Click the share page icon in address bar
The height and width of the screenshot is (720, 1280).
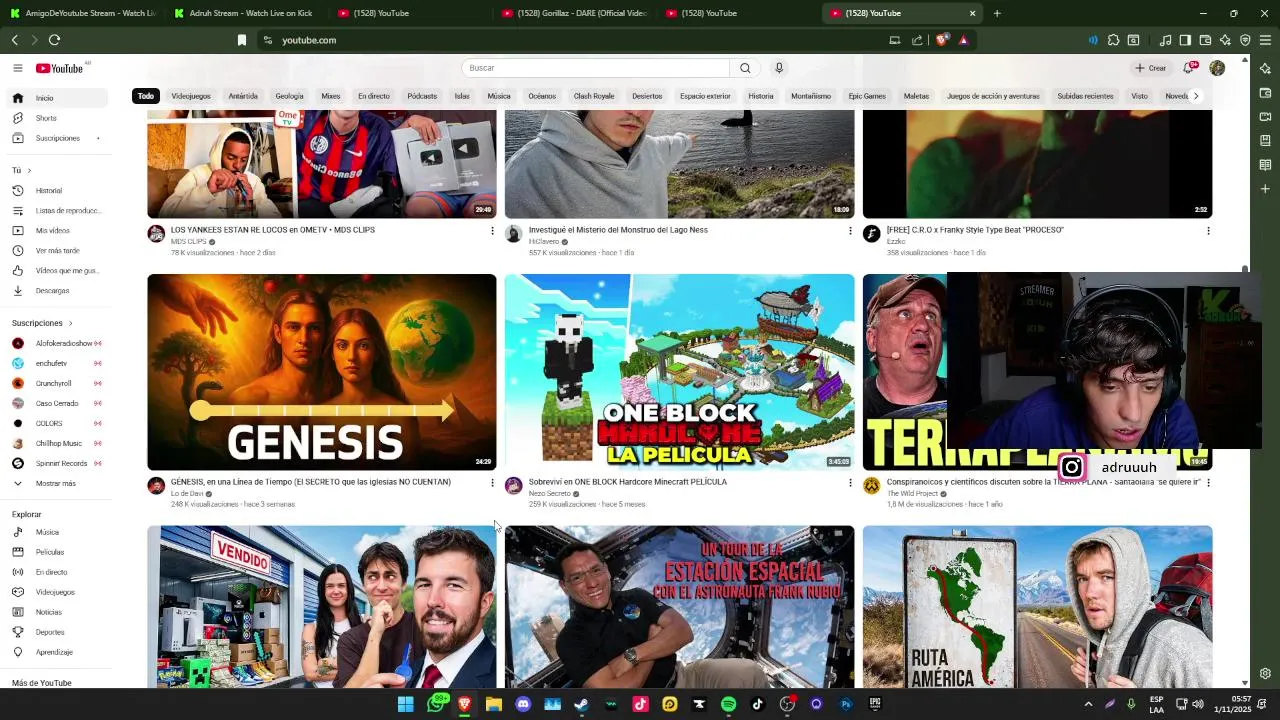tap(917, 40)
